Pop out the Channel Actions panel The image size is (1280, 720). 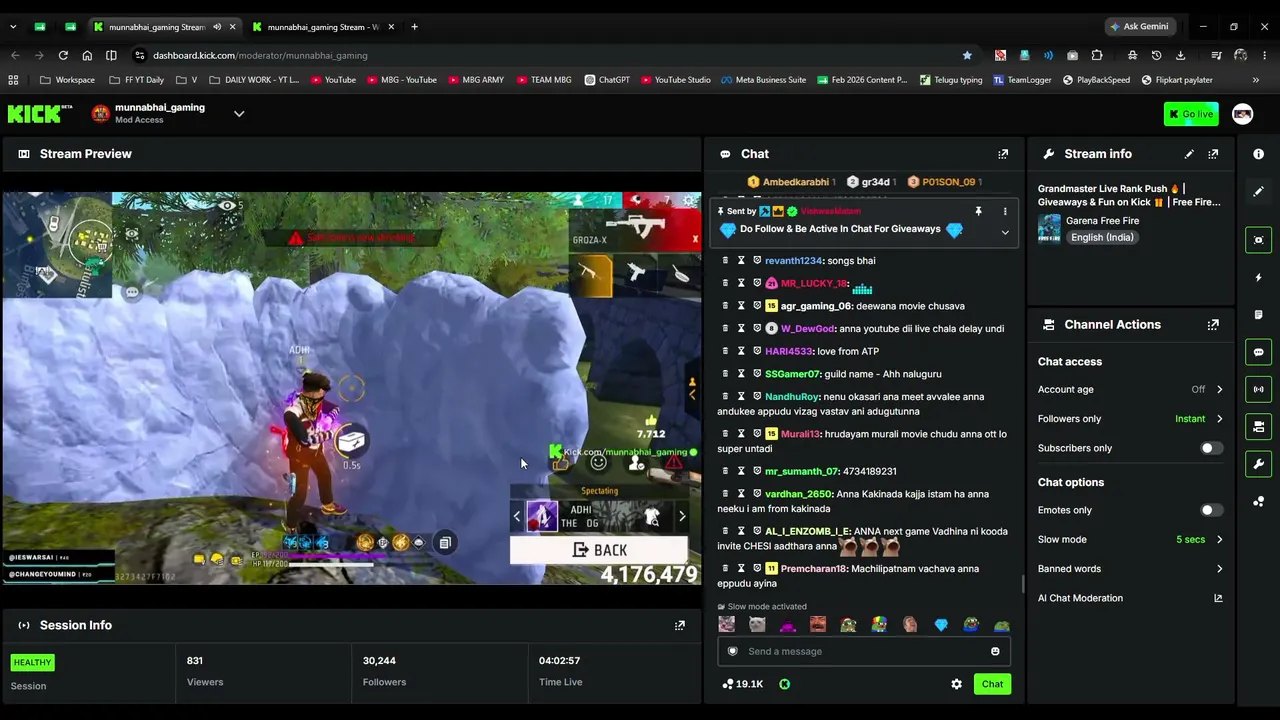(1213, 325)
